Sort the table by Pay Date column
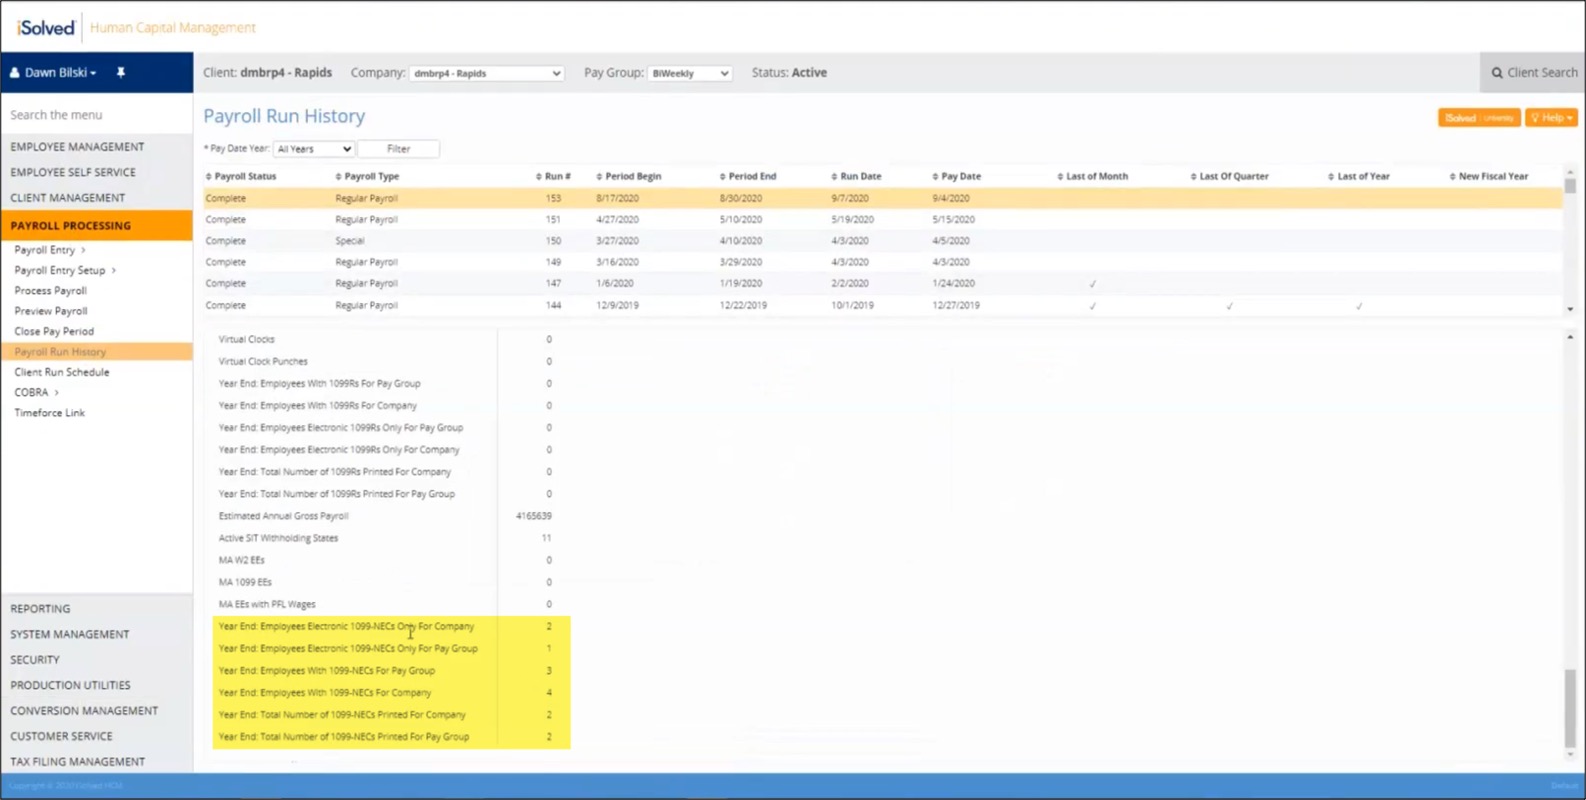 click(960, 176)
